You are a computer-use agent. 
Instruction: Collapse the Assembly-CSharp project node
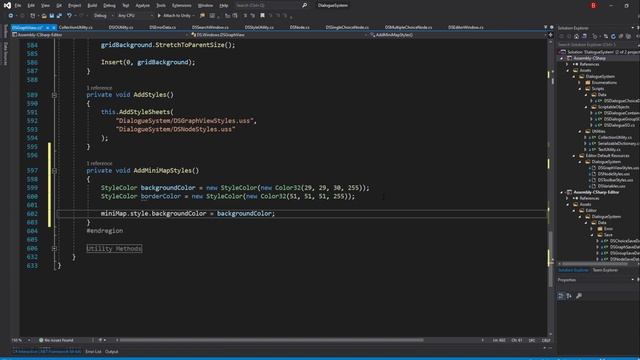point(562,58)
